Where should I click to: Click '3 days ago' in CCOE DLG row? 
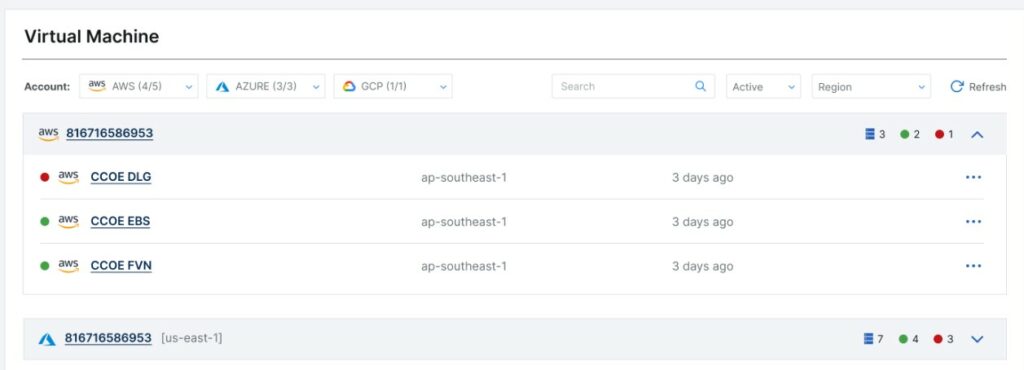[x=703, y=177]
